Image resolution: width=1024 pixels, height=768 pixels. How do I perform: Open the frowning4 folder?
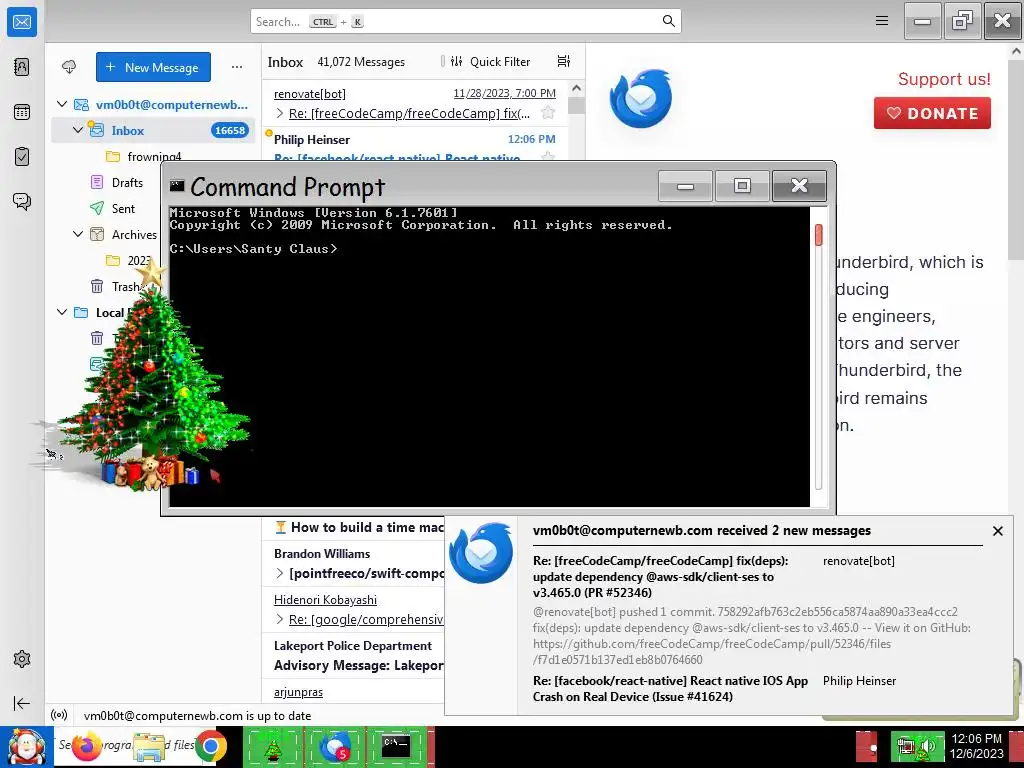(154, 156)
